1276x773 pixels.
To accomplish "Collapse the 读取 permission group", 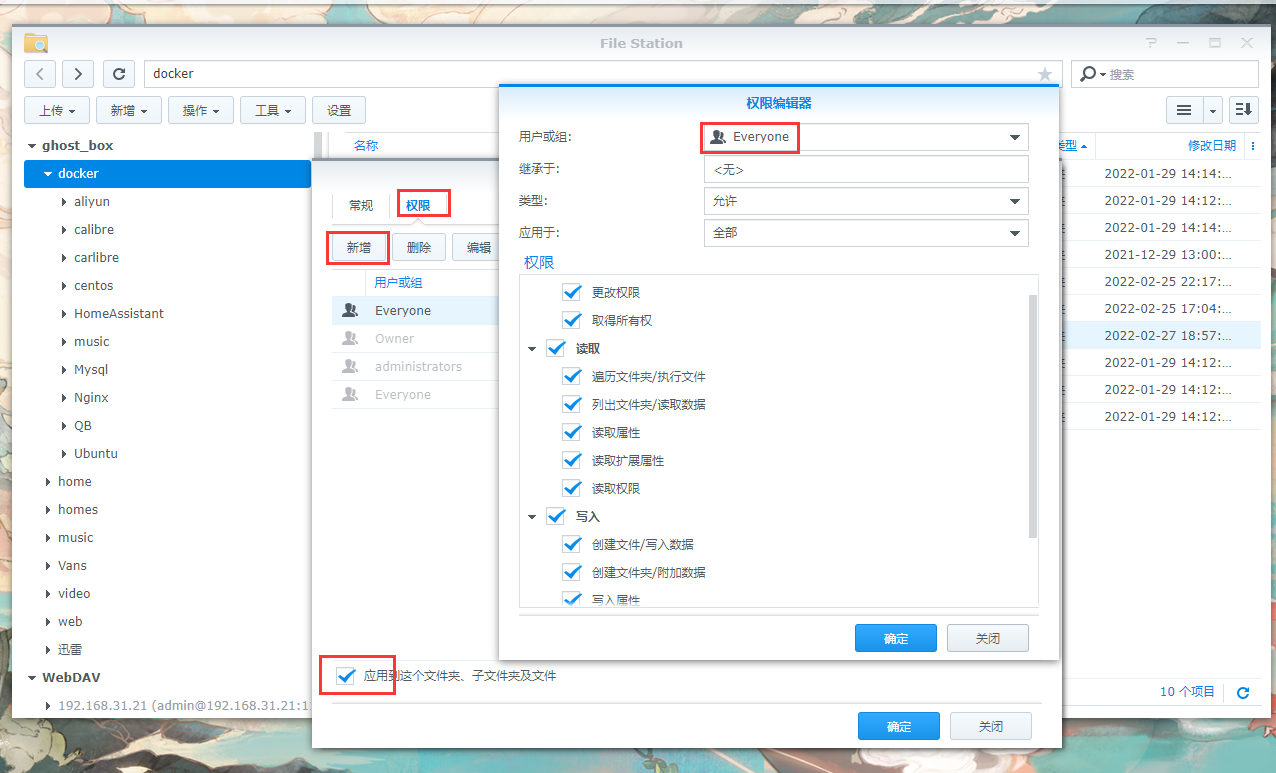I will coord(532,349).
